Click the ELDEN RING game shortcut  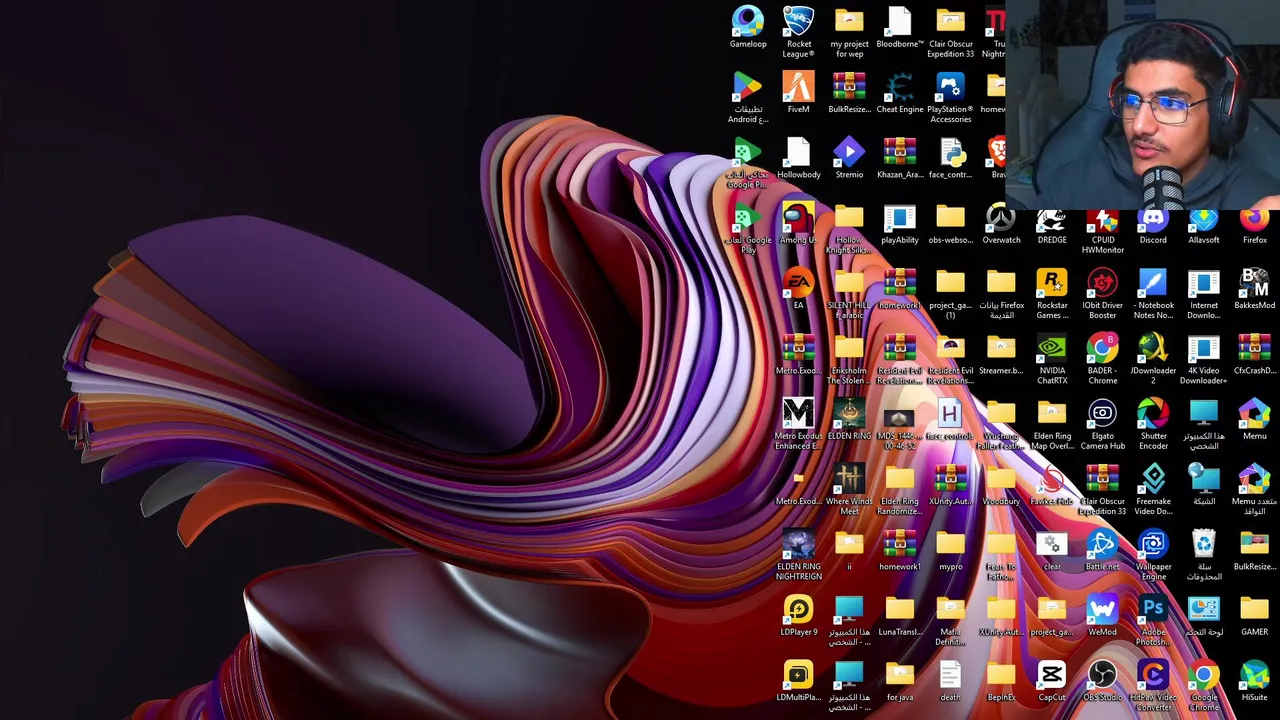point(849,420)
